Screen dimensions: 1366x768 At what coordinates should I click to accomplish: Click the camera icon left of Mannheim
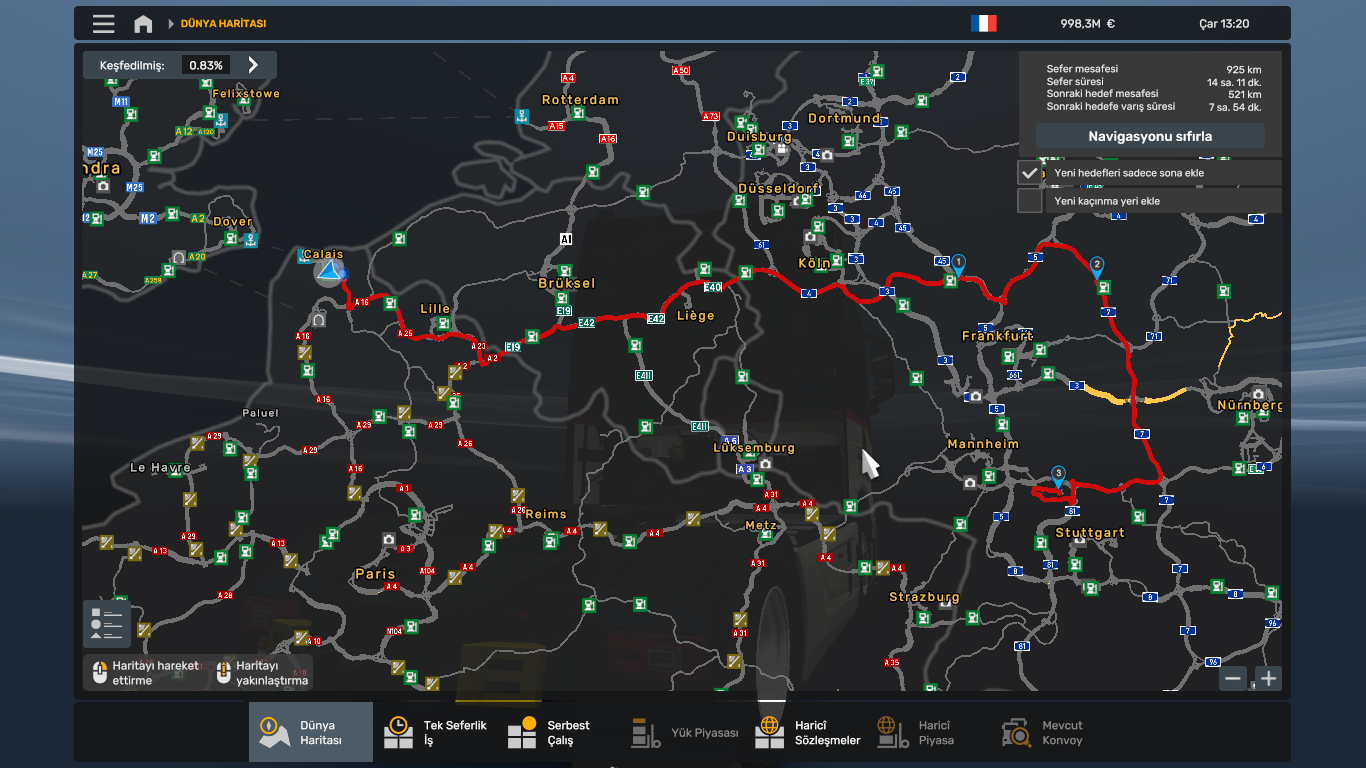(x=969, y=483)
